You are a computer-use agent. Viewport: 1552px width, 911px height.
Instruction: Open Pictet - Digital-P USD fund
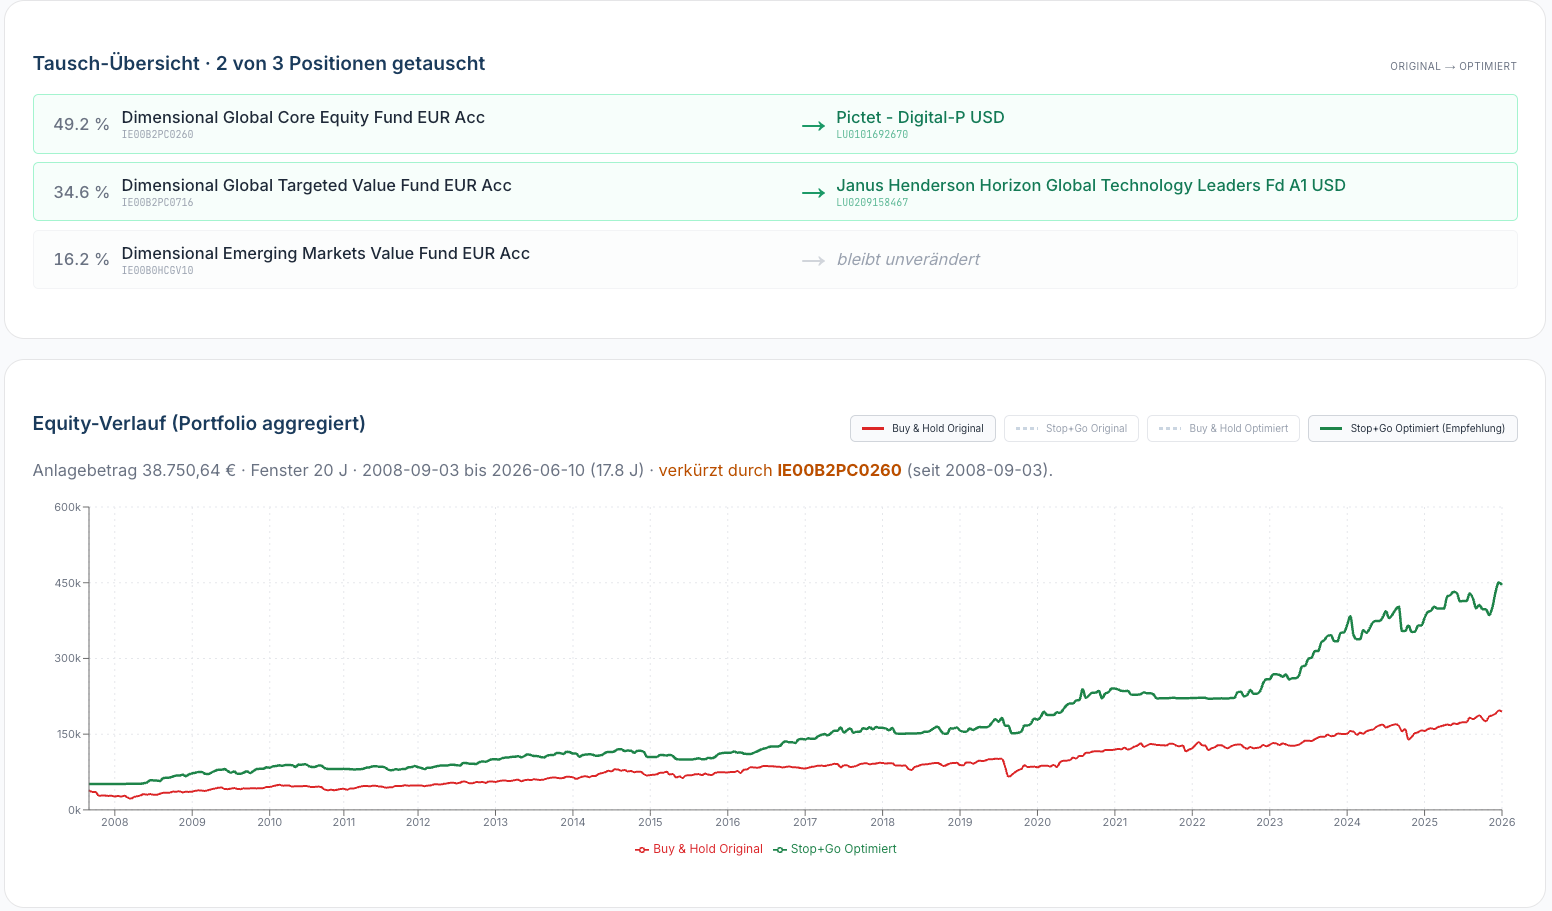[920, 117]
